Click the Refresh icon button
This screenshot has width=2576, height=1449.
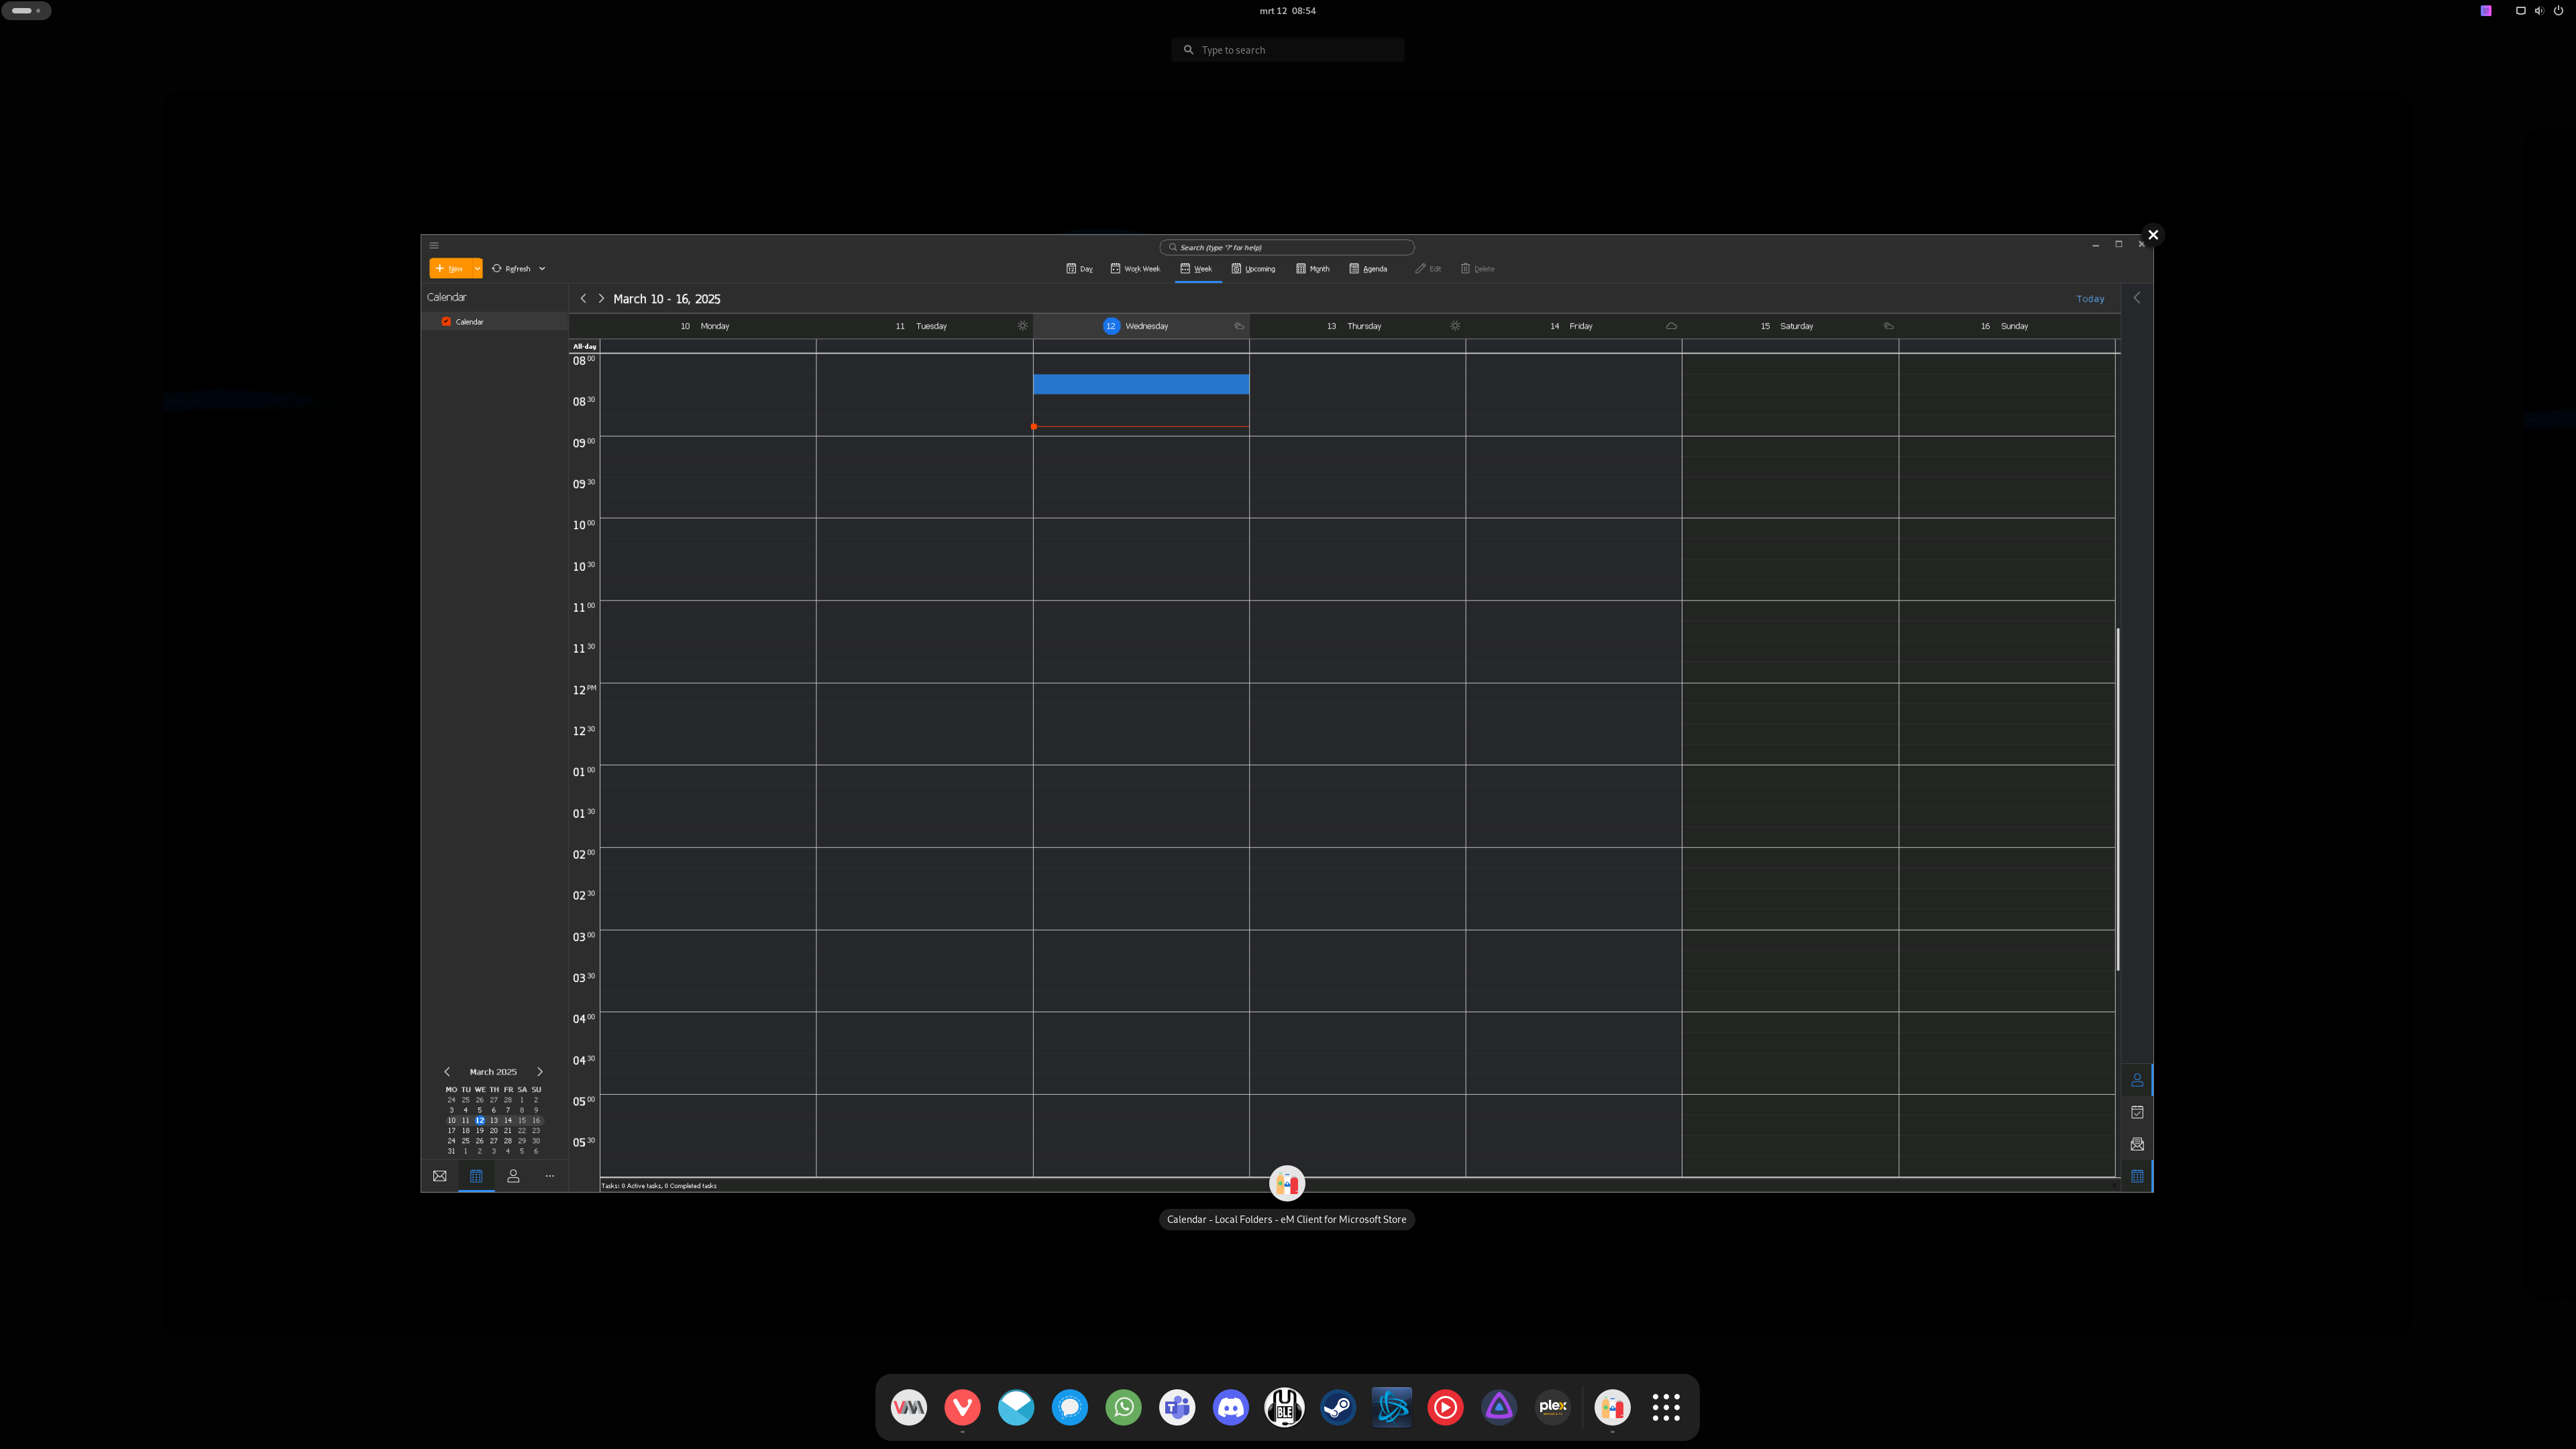click(497, 268)
